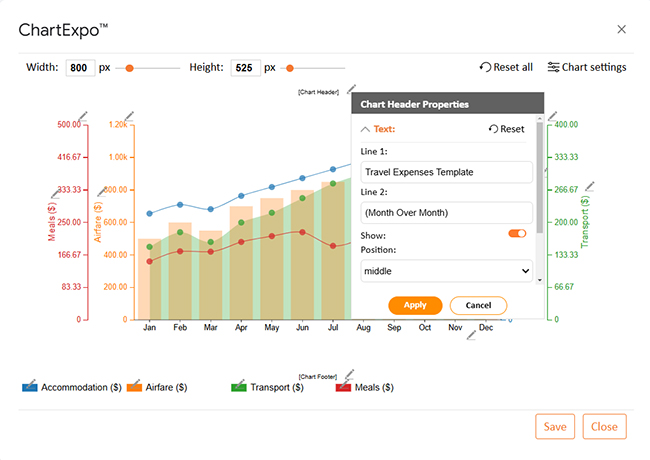Click the Apply button
650x460 pixels.
(415, 305)
